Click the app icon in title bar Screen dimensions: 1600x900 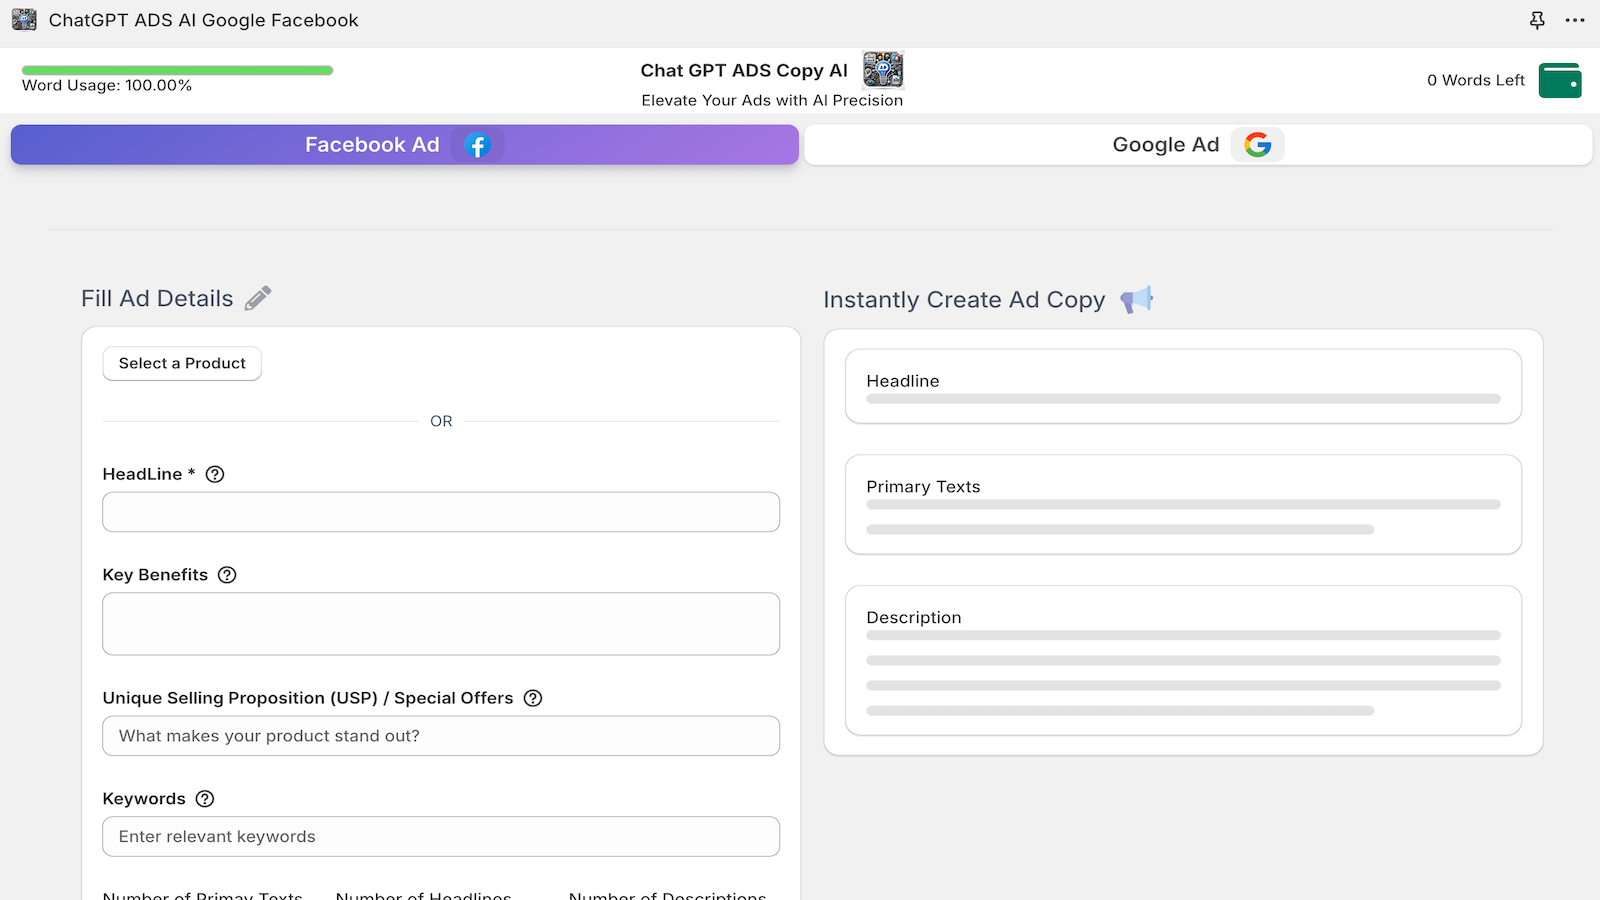(24, 20)
